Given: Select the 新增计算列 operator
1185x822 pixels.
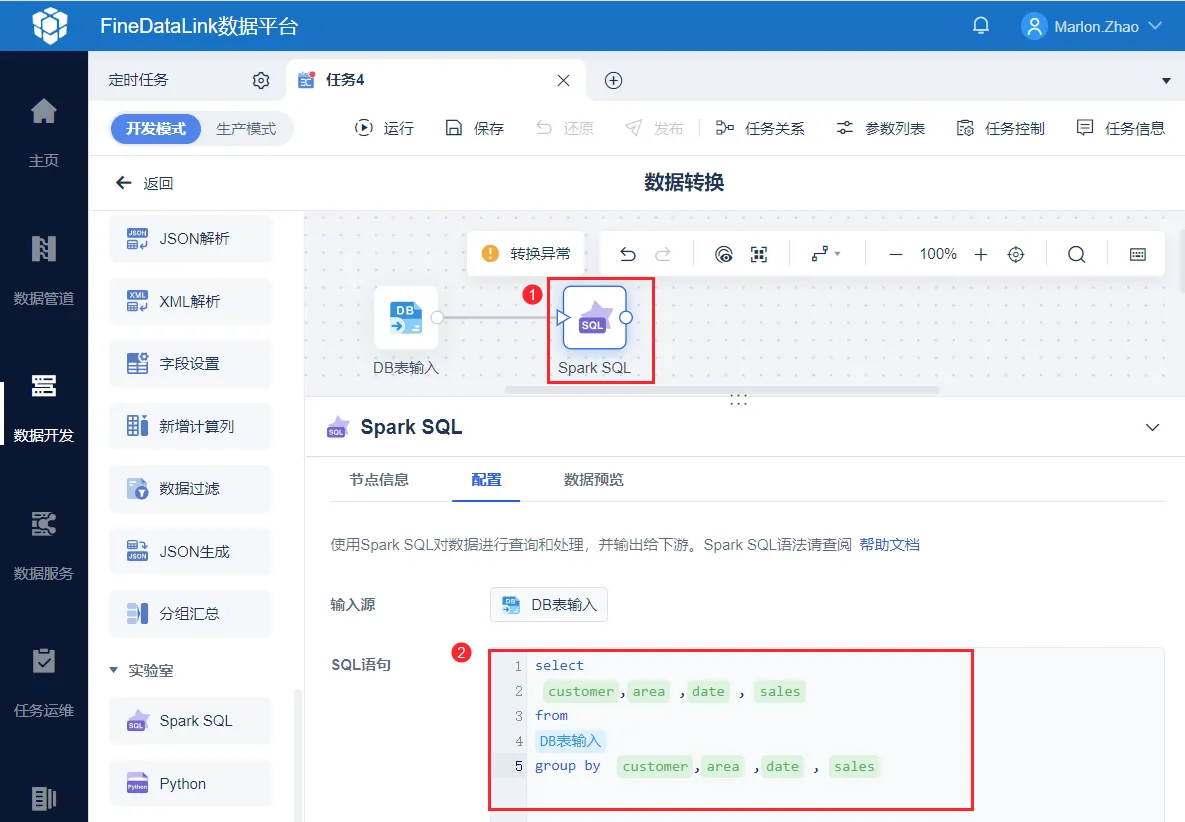Looking at the screenshot, I should tap(190, 426).
